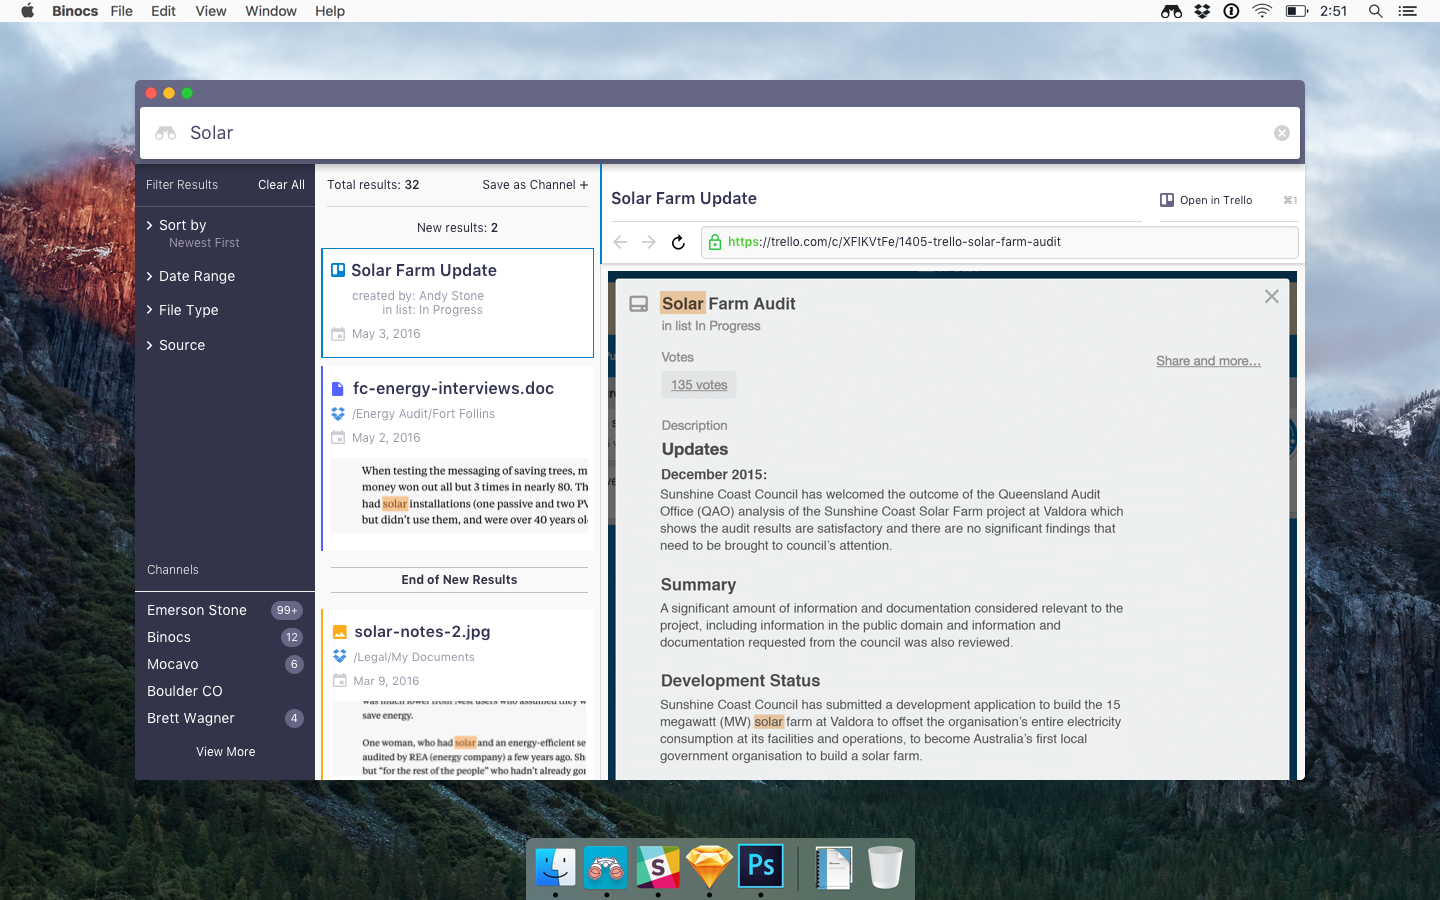The width and height of the screenshot is (1440, 900).
Task: Open Spotlight search in the menu bar
Action: click(1375, 11)
